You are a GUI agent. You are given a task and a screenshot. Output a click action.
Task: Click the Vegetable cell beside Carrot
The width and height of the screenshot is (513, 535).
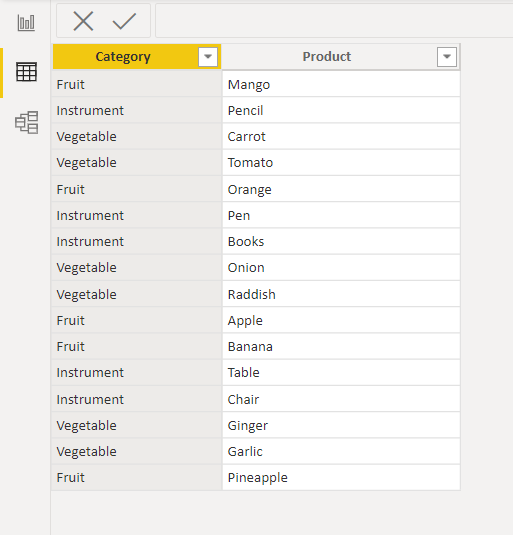point(136,136)
